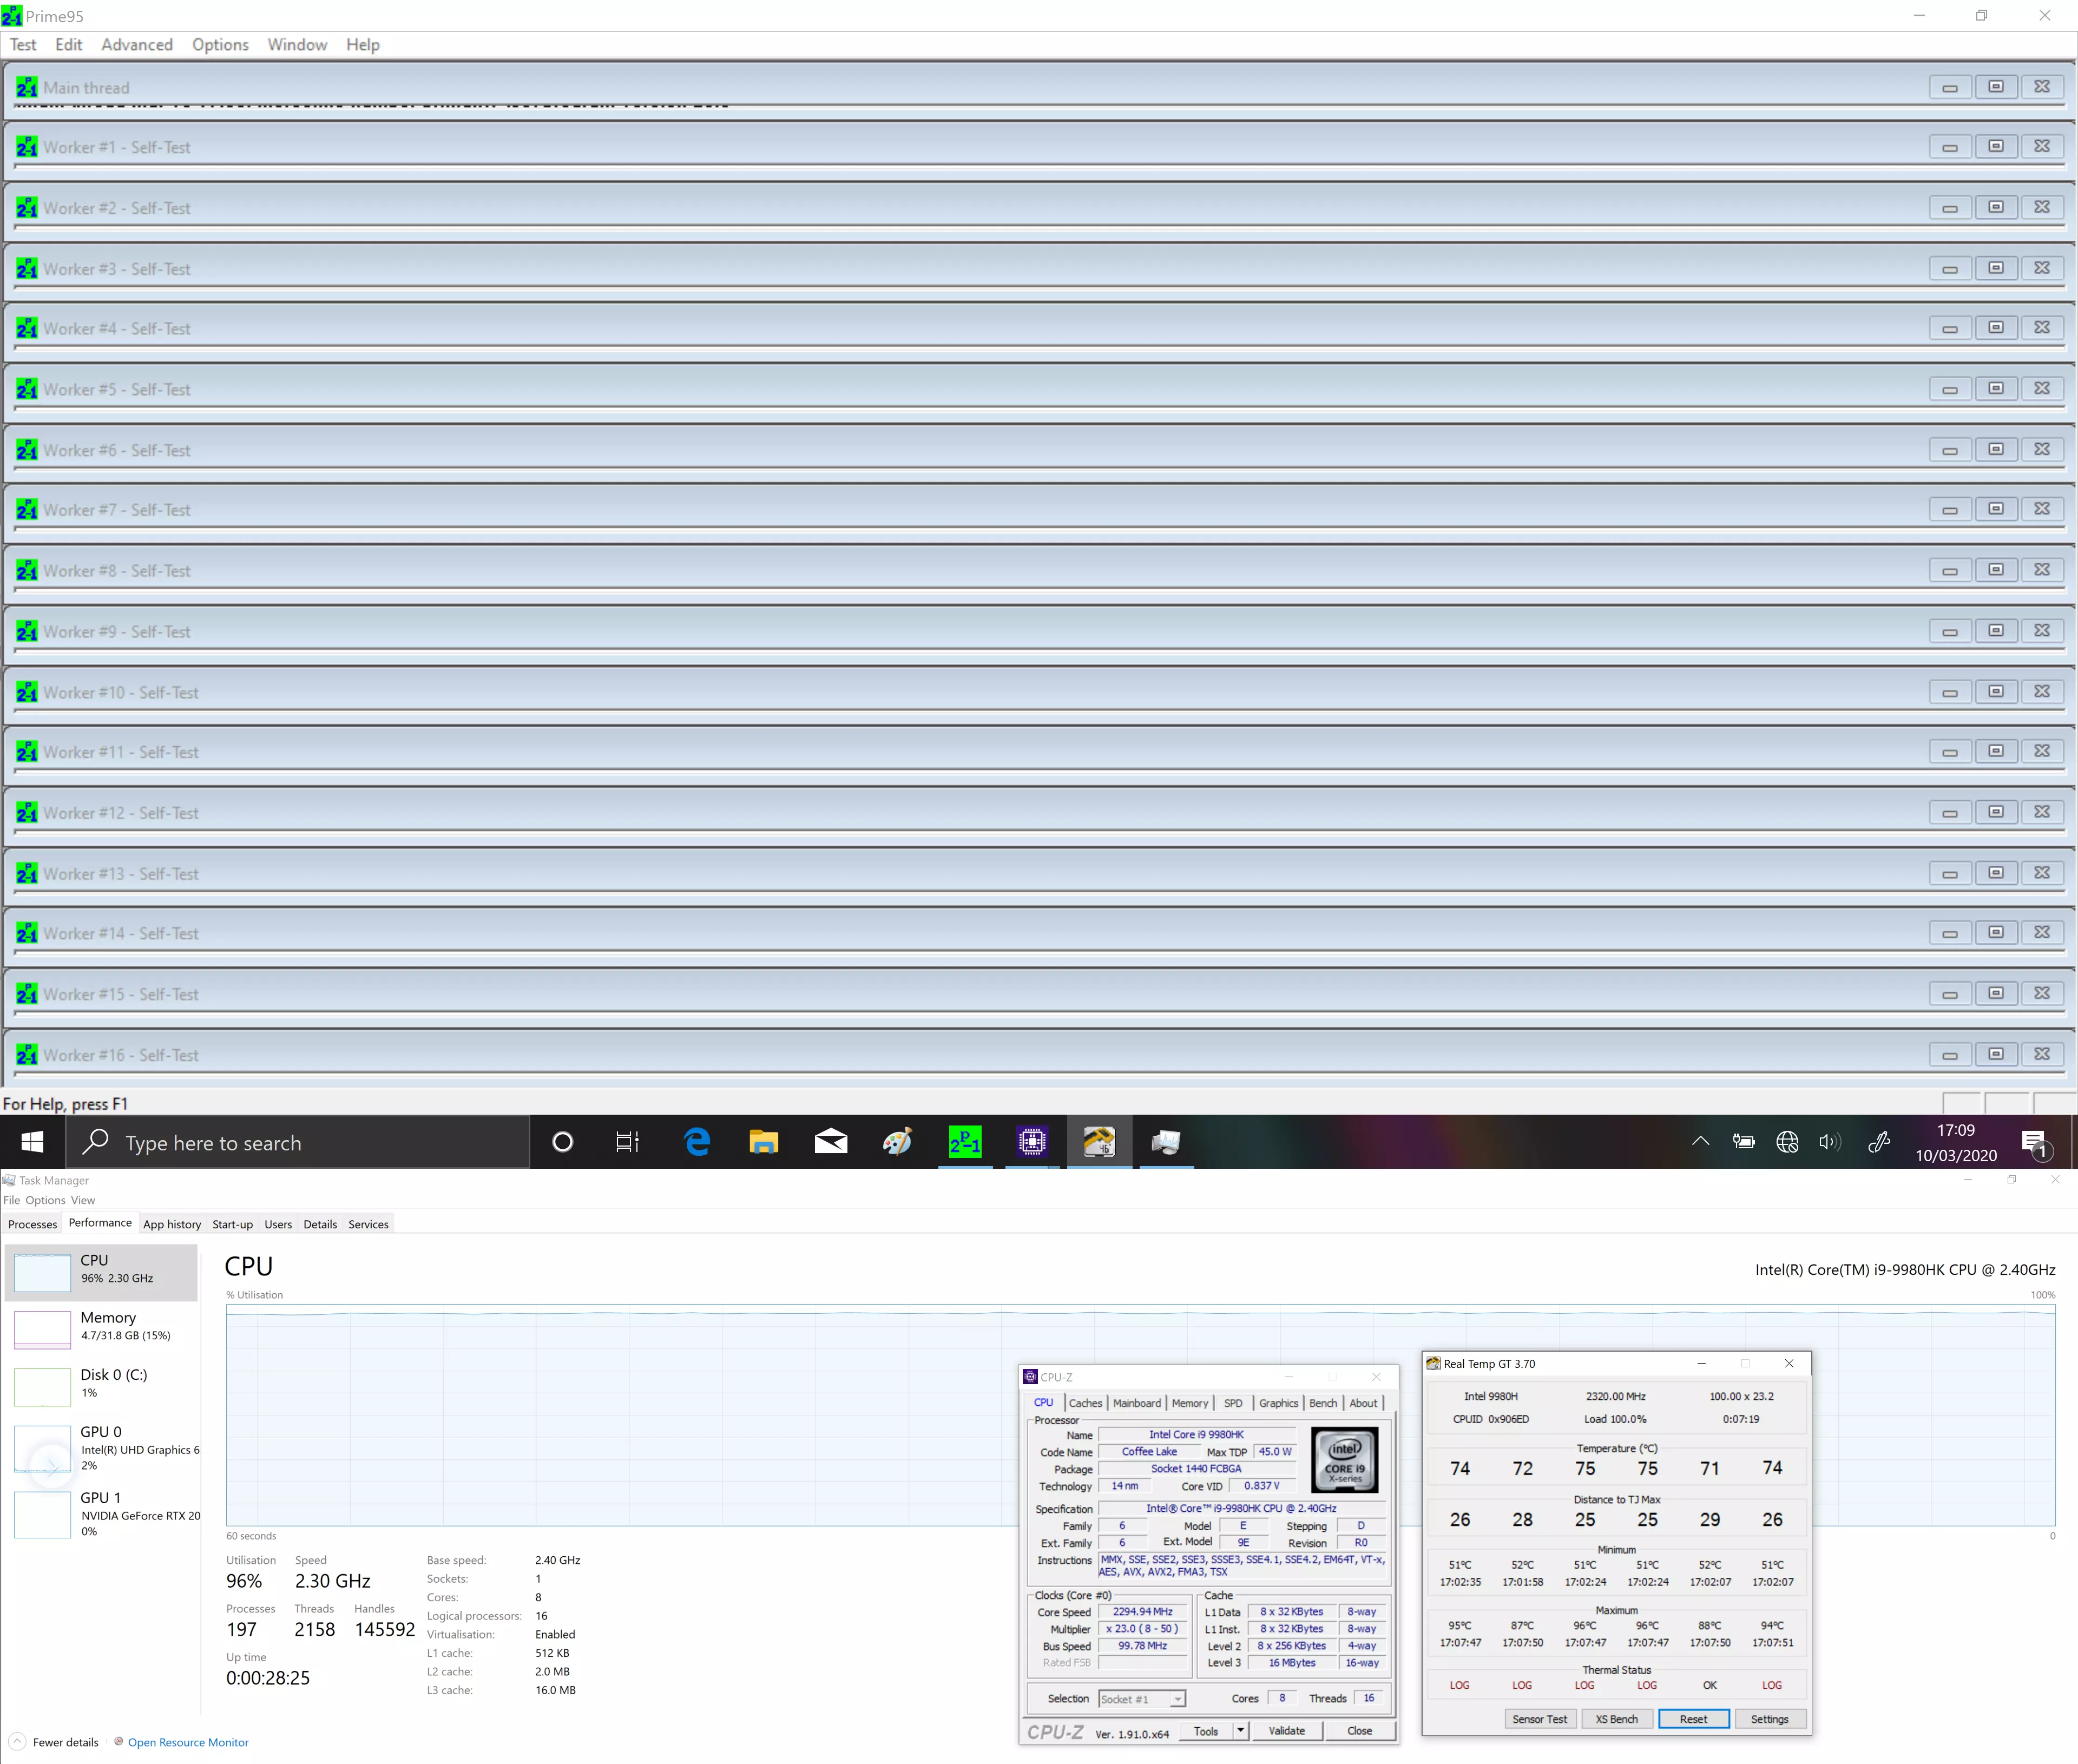Open Task View from the taskbar
2078x1764 pixels.
click(x=627, y=1142)
